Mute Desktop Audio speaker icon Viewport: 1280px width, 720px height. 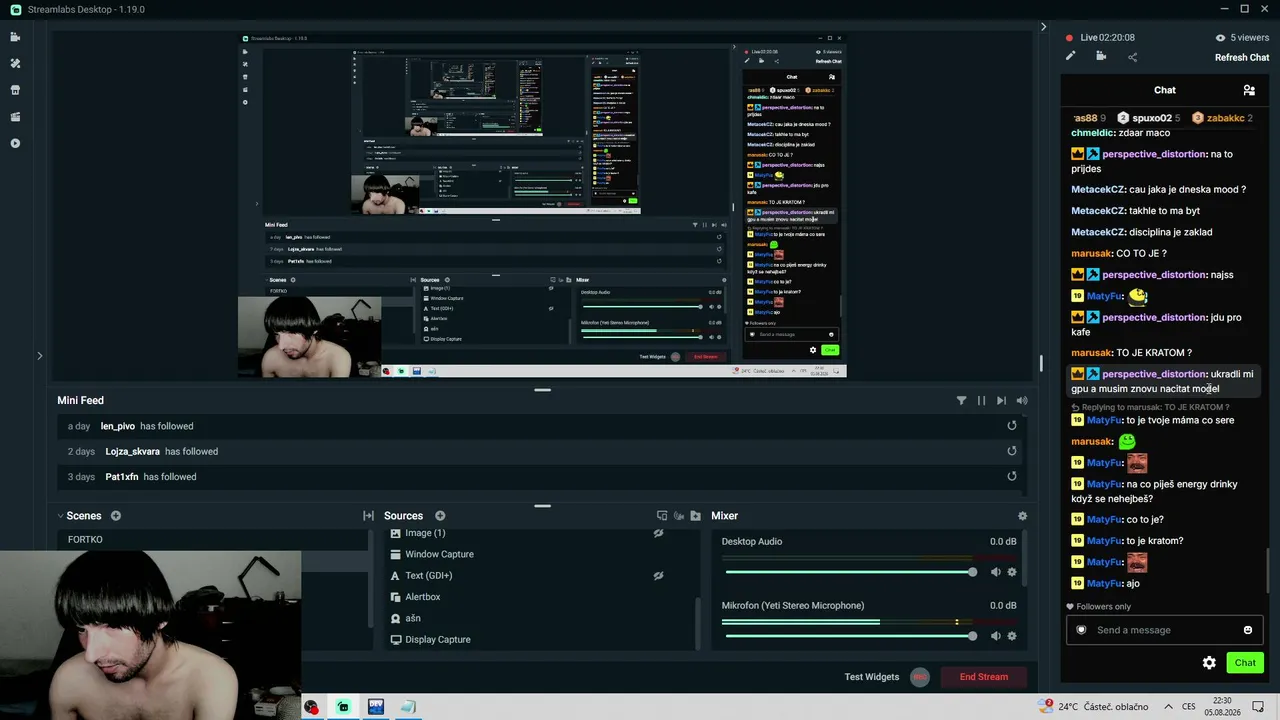(x=995, y=572)
